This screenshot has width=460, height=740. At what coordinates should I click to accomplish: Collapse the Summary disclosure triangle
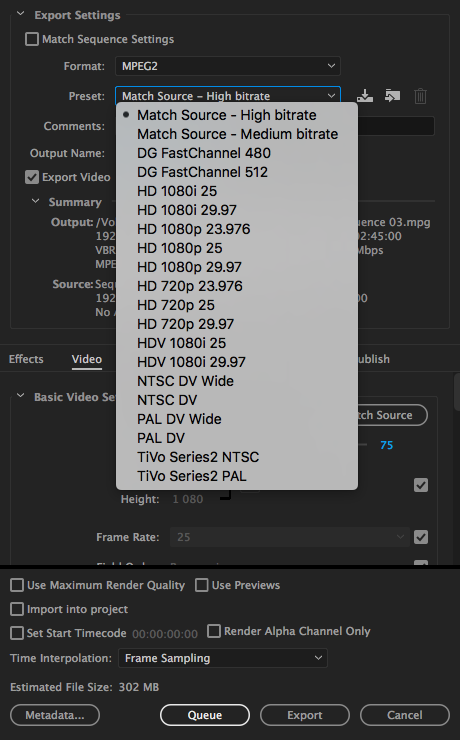[x=35, y=201]
